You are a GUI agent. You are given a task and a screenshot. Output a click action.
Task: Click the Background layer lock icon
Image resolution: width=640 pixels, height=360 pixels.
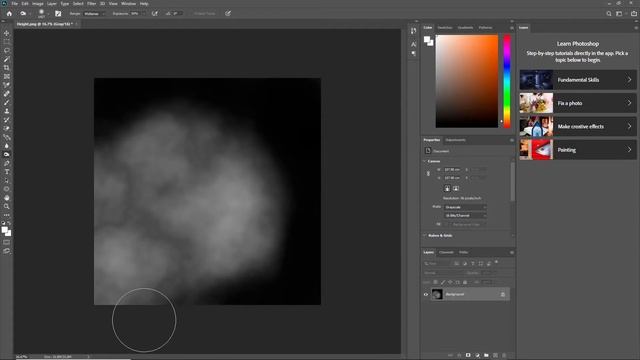tap(503, 294)
